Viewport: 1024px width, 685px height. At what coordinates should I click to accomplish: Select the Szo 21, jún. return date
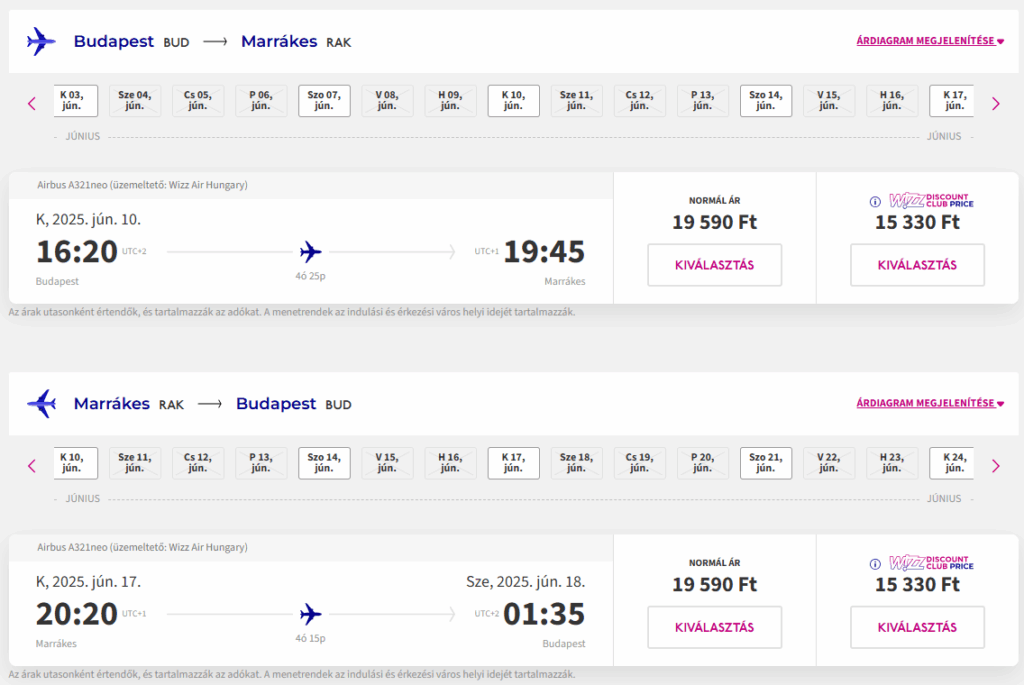click(765, 463)
